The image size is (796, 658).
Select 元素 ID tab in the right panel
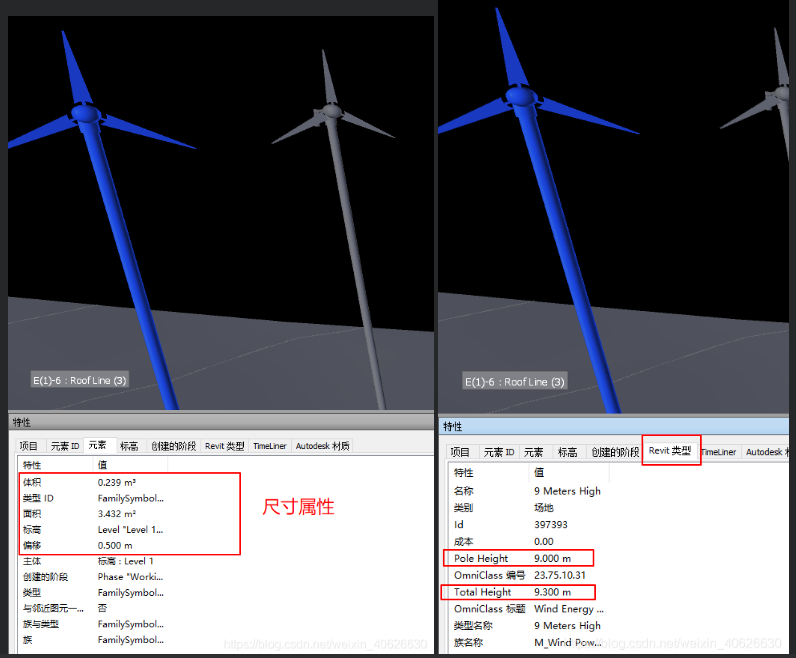tap(498, 453)
